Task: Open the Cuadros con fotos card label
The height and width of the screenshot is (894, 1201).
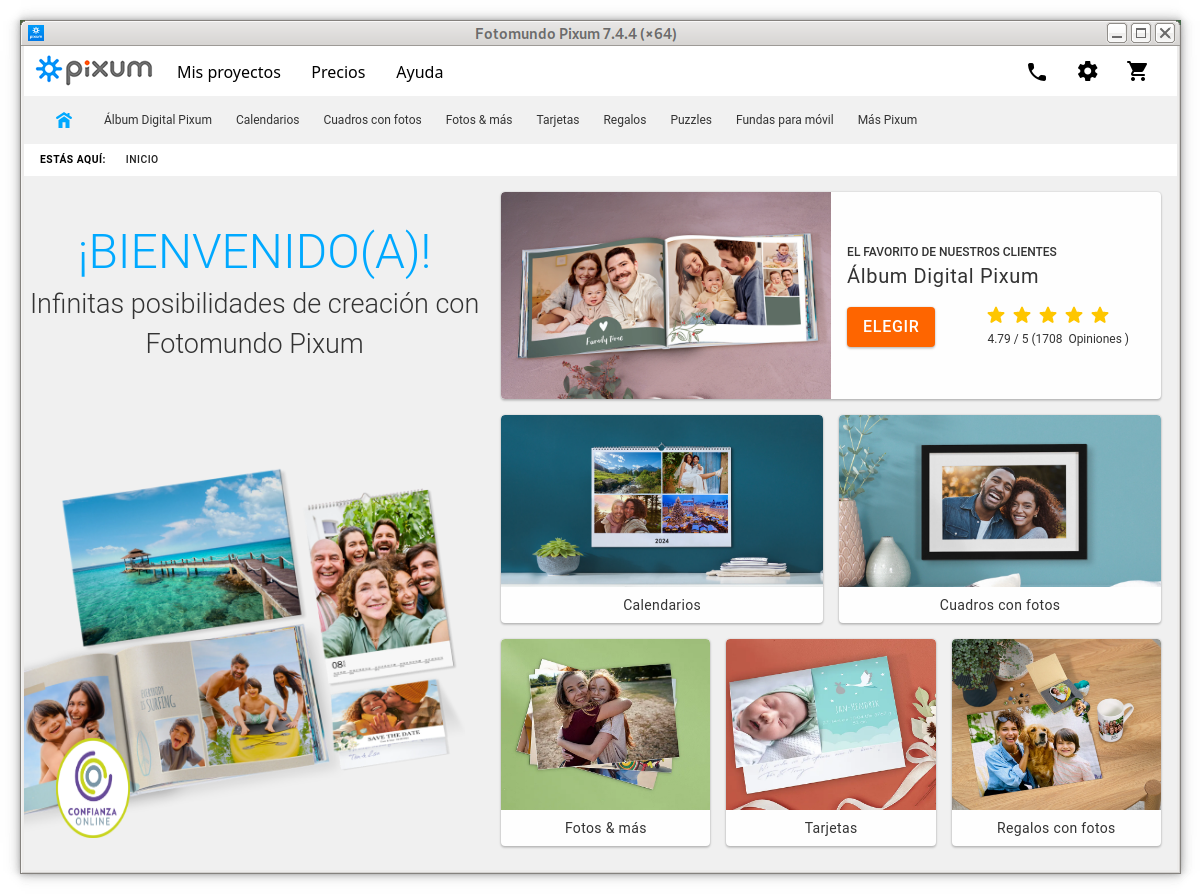Action: (x=1000, y=605)
